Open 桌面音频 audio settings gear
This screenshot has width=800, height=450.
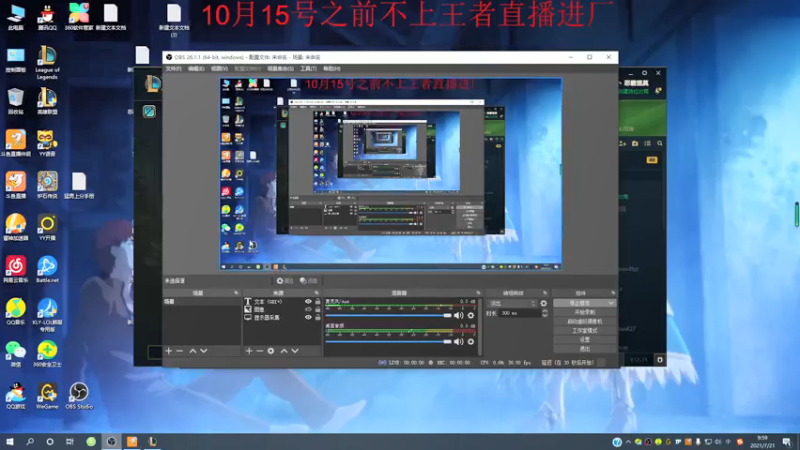(471, 341)
